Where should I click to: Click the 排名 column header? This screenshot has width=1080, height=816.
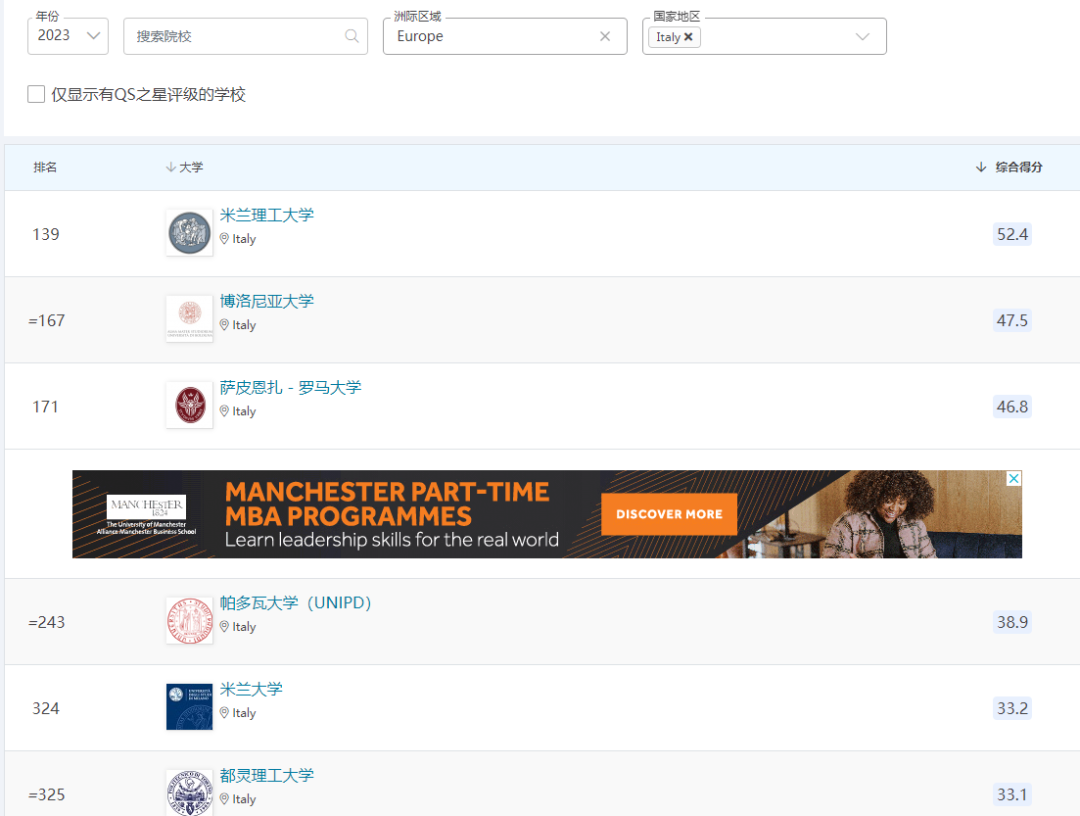(x=45, y=167)
